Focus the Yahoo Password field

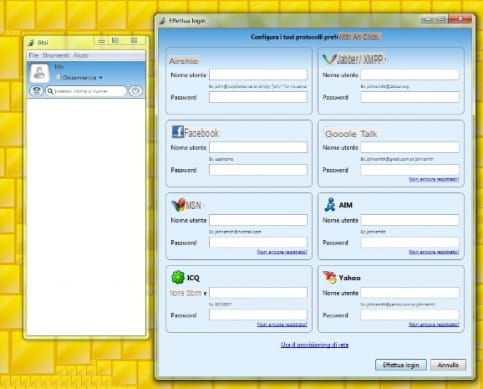click(x=410, y=315)
